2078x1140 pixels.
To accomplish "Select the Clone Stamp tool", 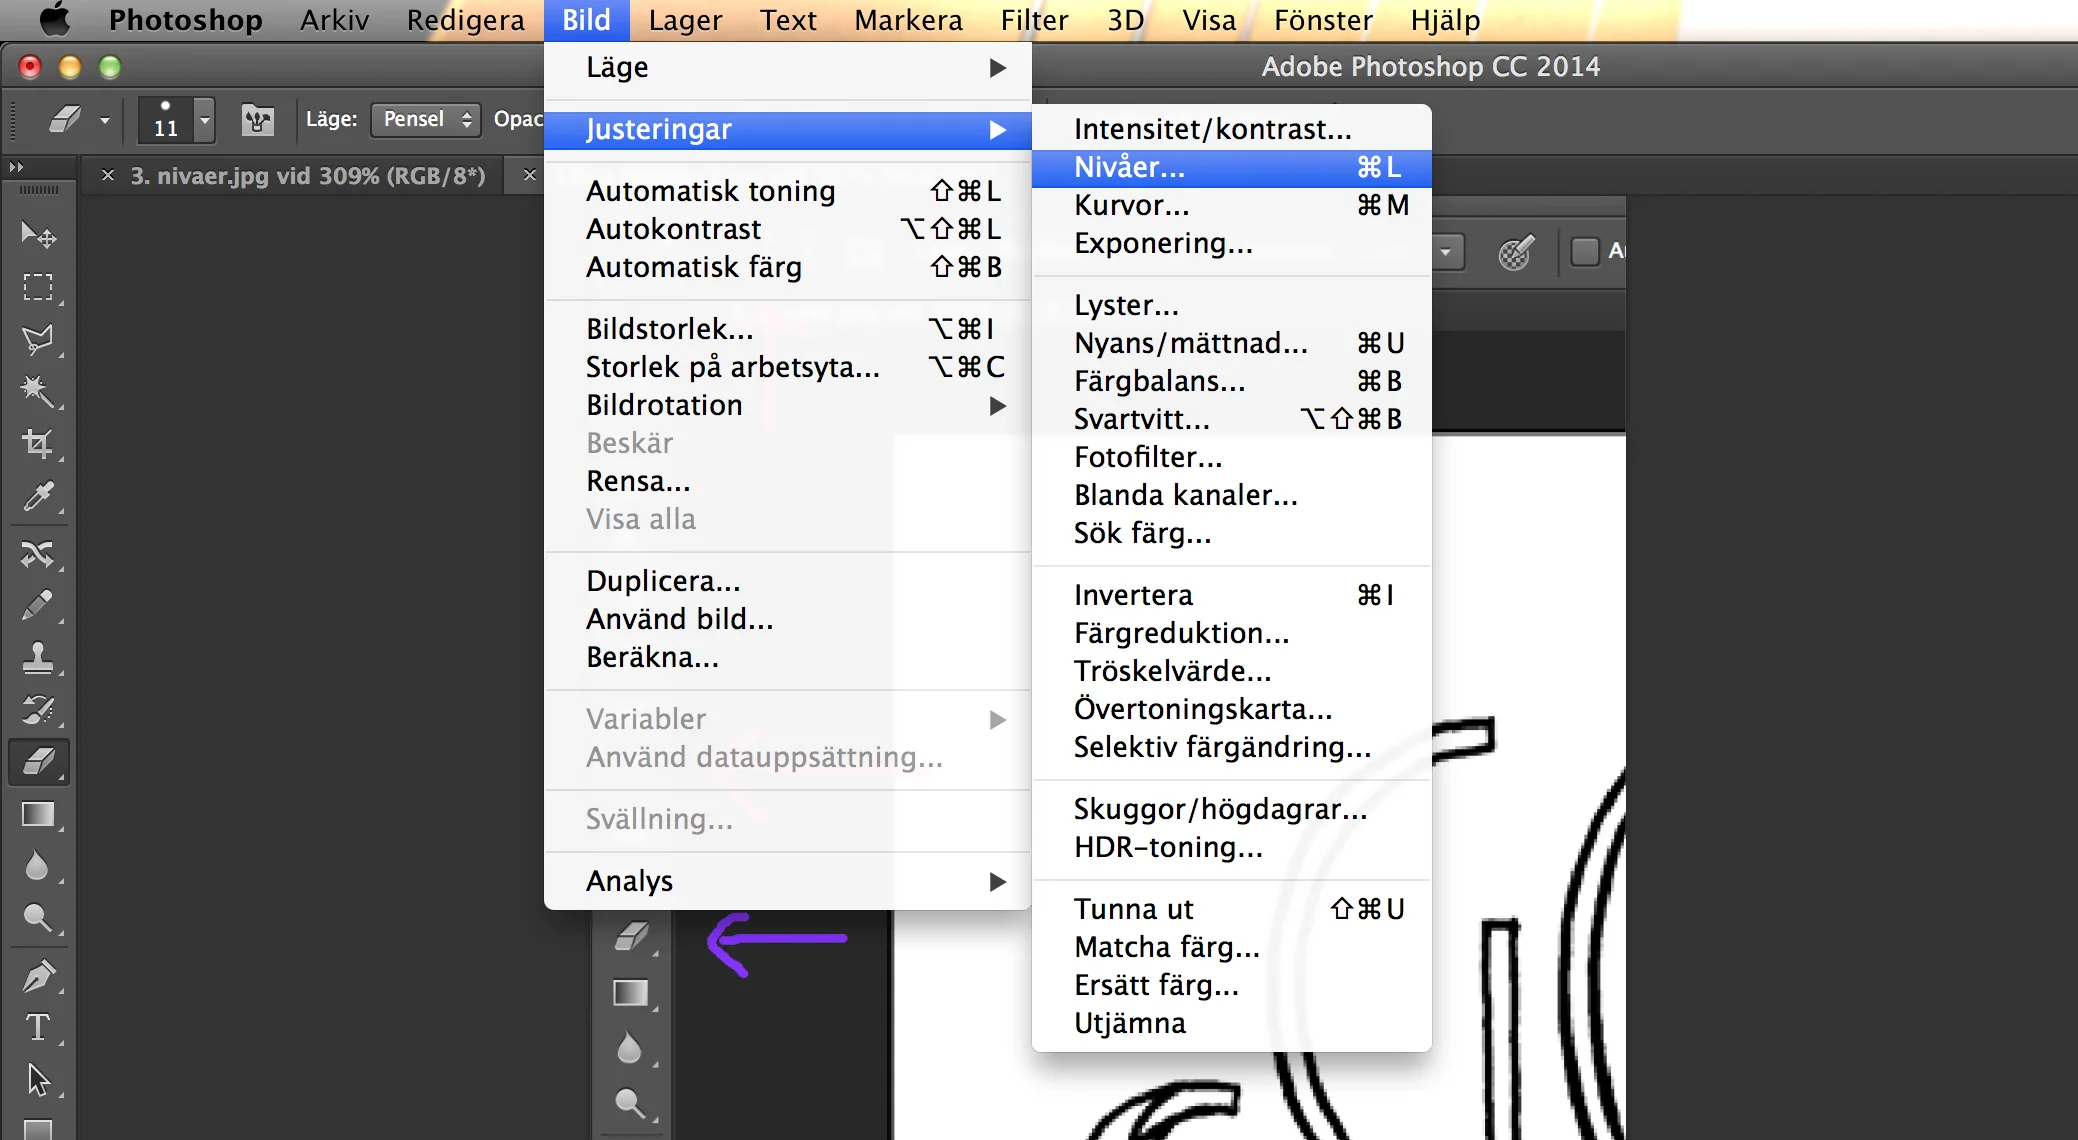I will (38, 657).
